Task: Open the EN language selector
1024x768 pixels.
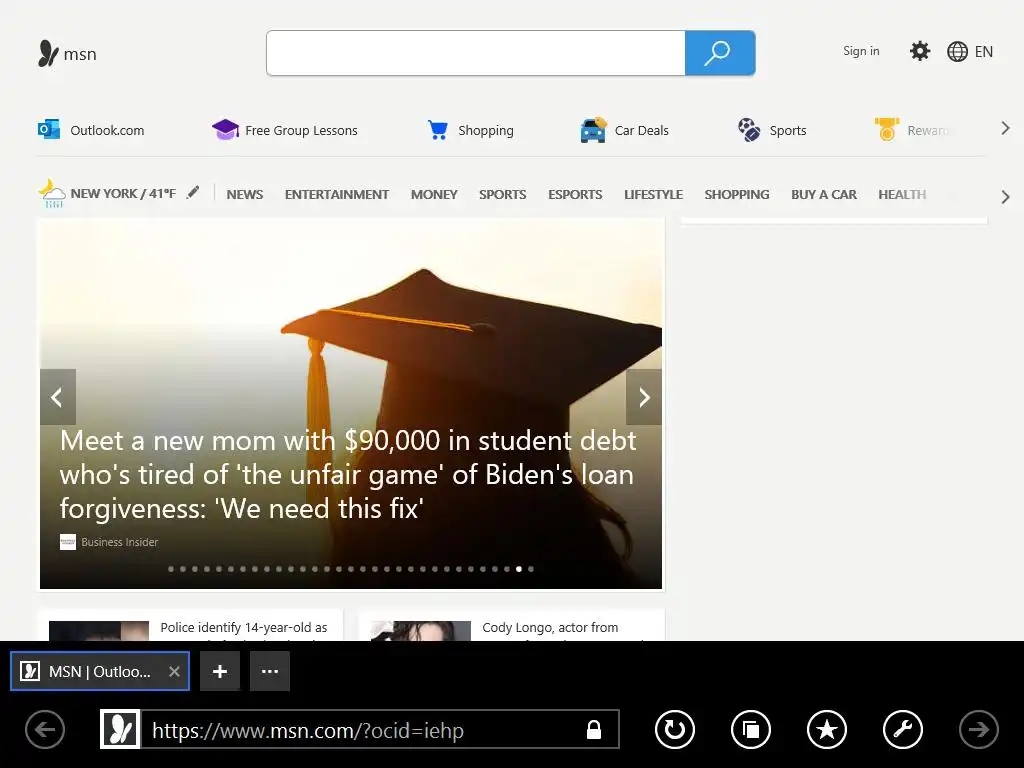Action: (x=984, y=52)
